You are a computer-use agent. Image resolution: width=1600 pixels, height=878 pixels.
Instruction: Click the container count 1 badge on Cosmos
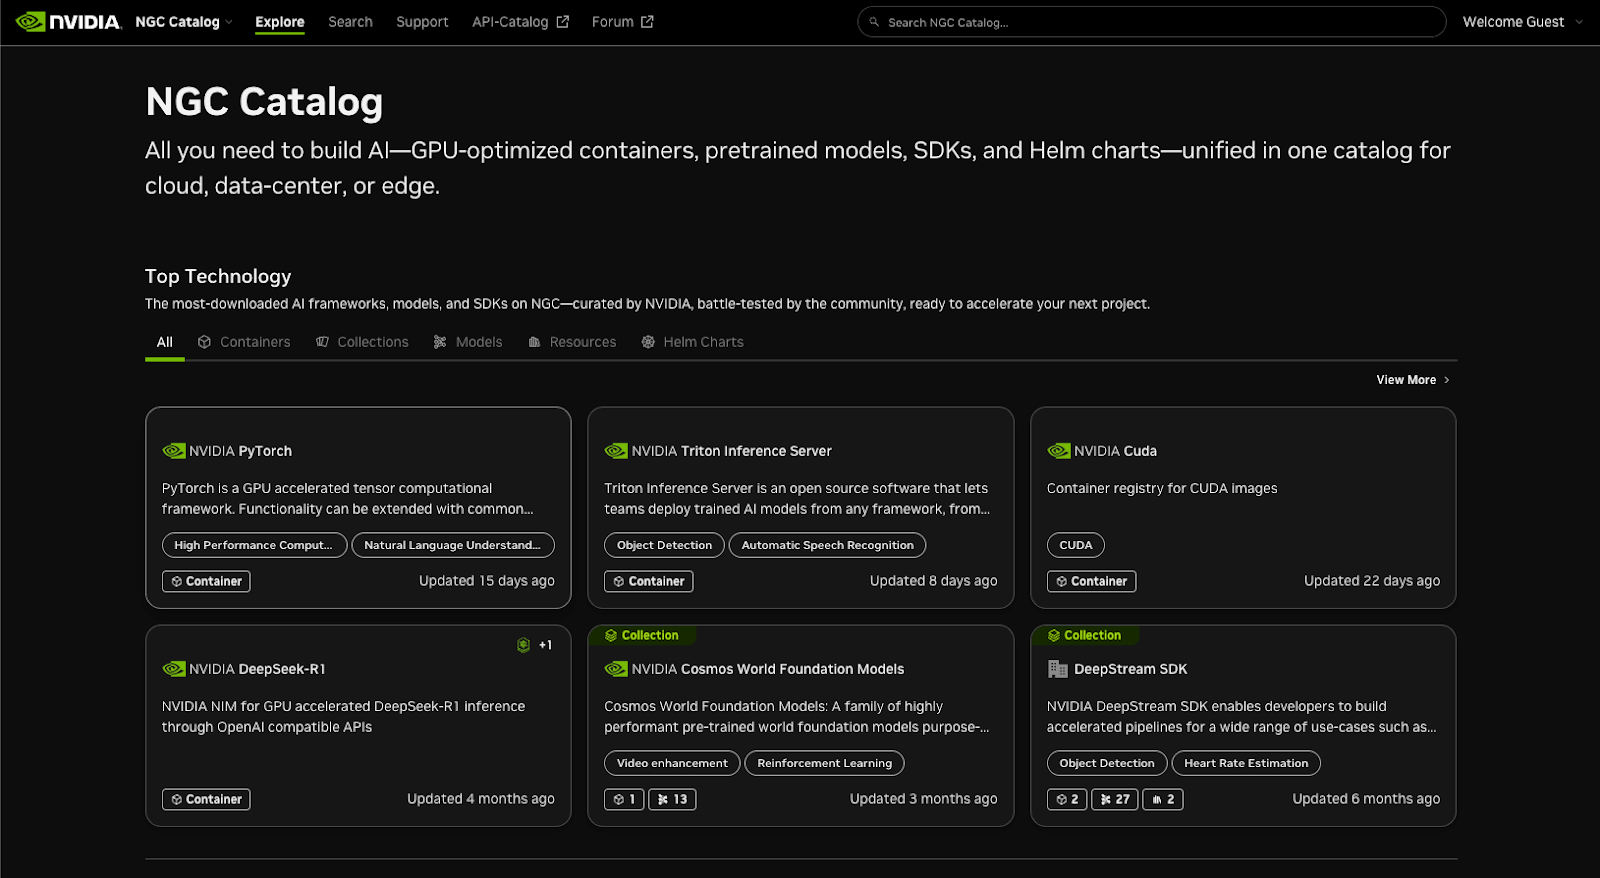click(624, 799)
